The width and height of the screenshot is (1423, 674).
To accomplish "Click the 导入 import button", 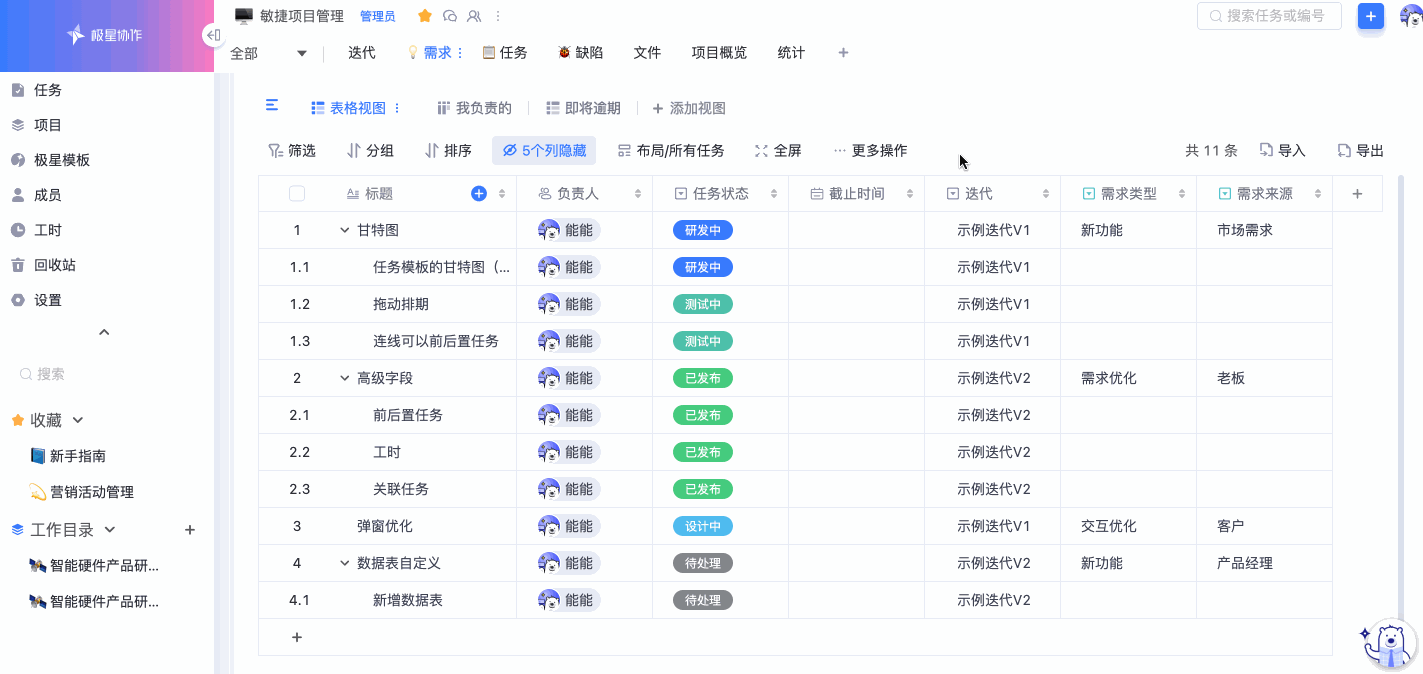I will pos(1282,151).
